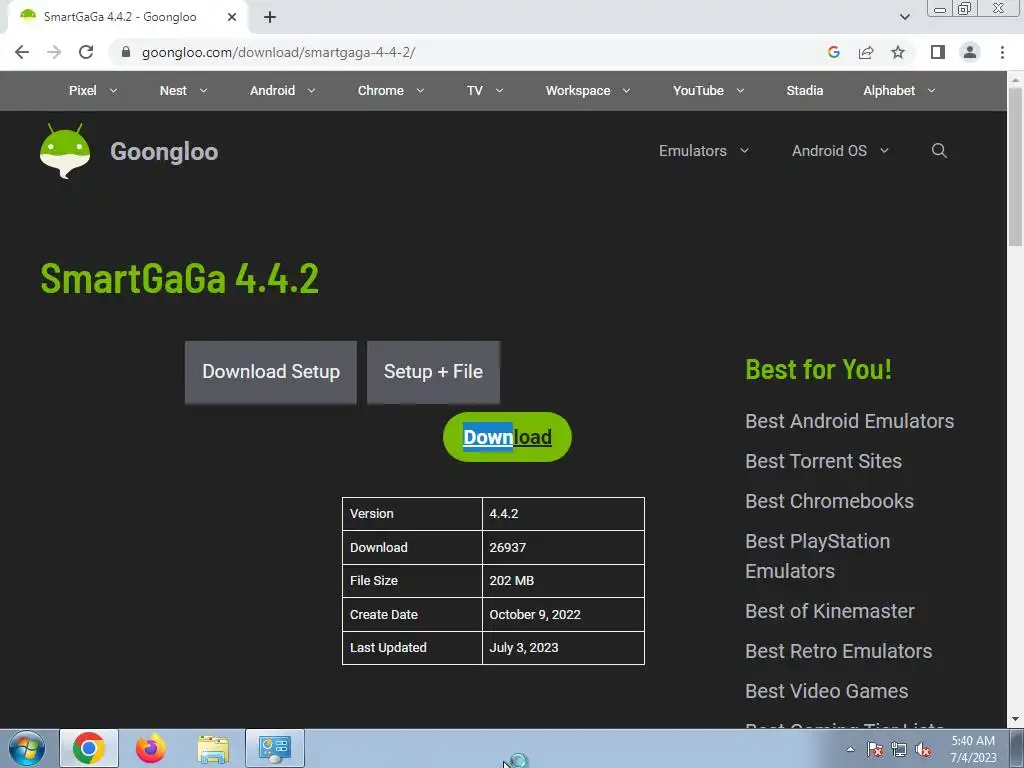Click the Setup + File button

pos(433,372)
